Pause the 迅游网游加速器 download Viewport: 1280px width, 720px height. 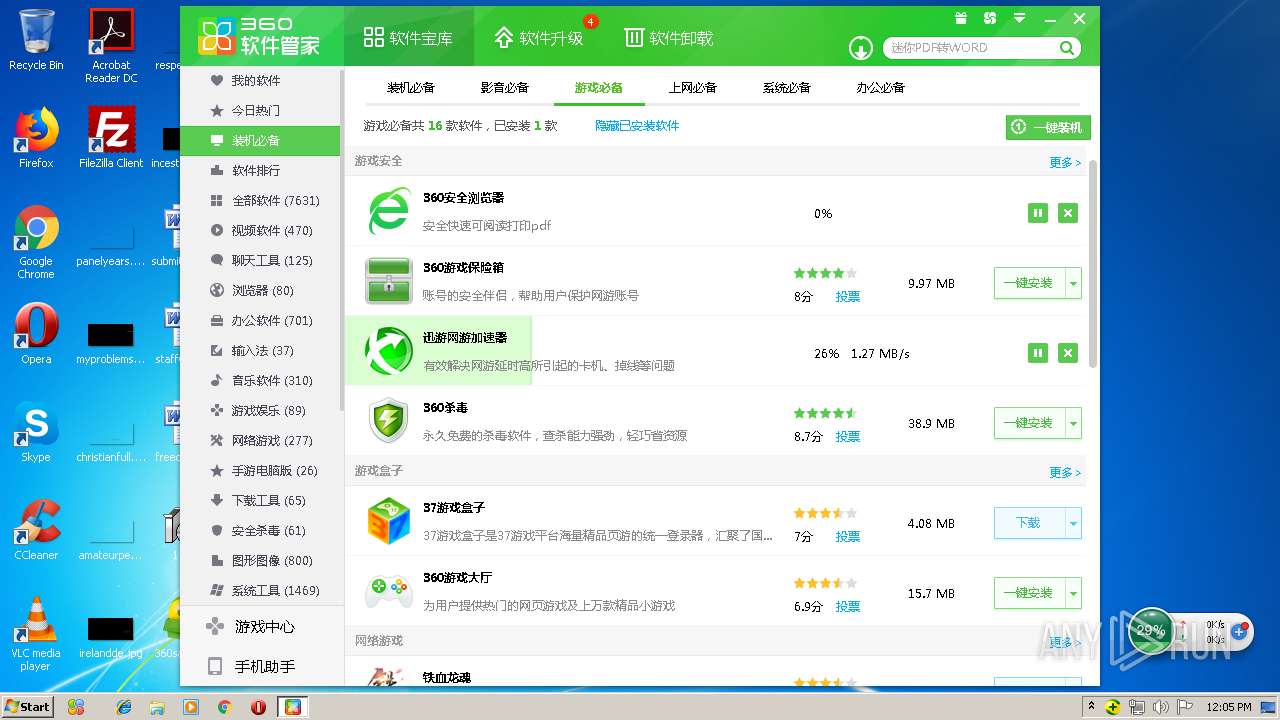coord(1038,353)
